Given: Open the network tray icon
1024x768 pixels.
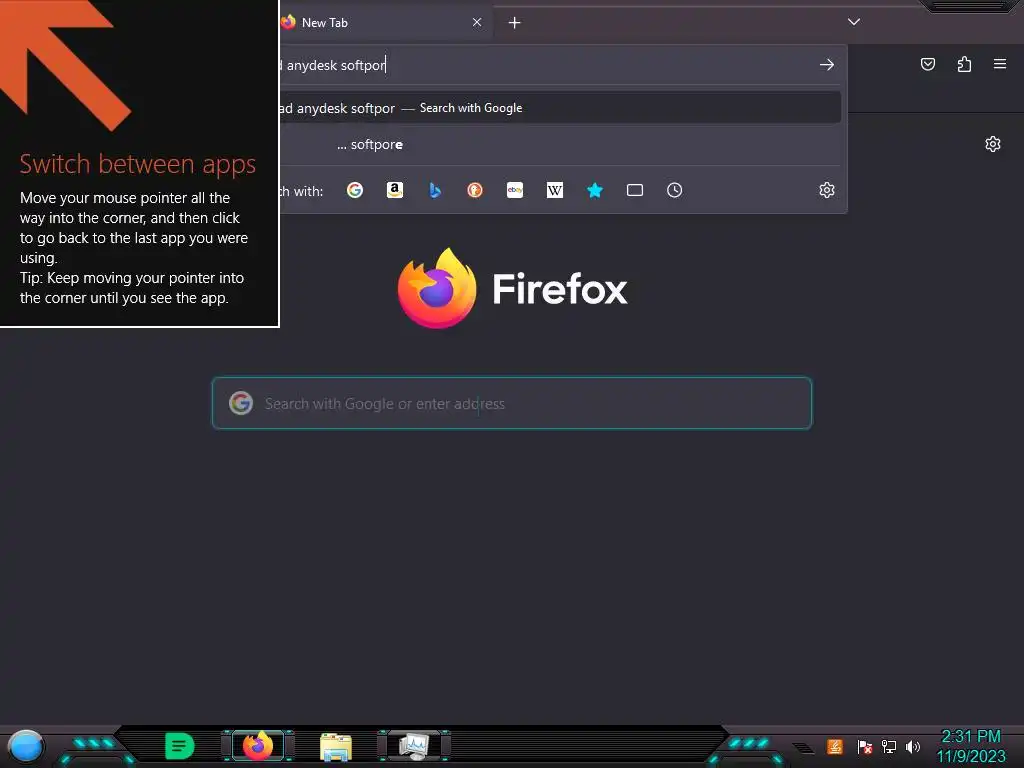Looking at the screenshot, I should point(889,746).
